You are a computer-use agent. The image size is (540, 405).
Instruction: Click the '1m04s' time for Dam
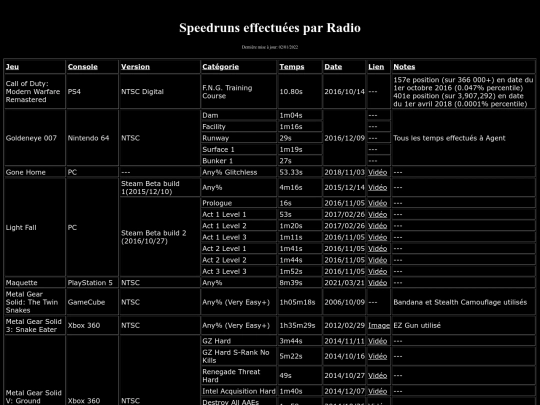point(300,115)
